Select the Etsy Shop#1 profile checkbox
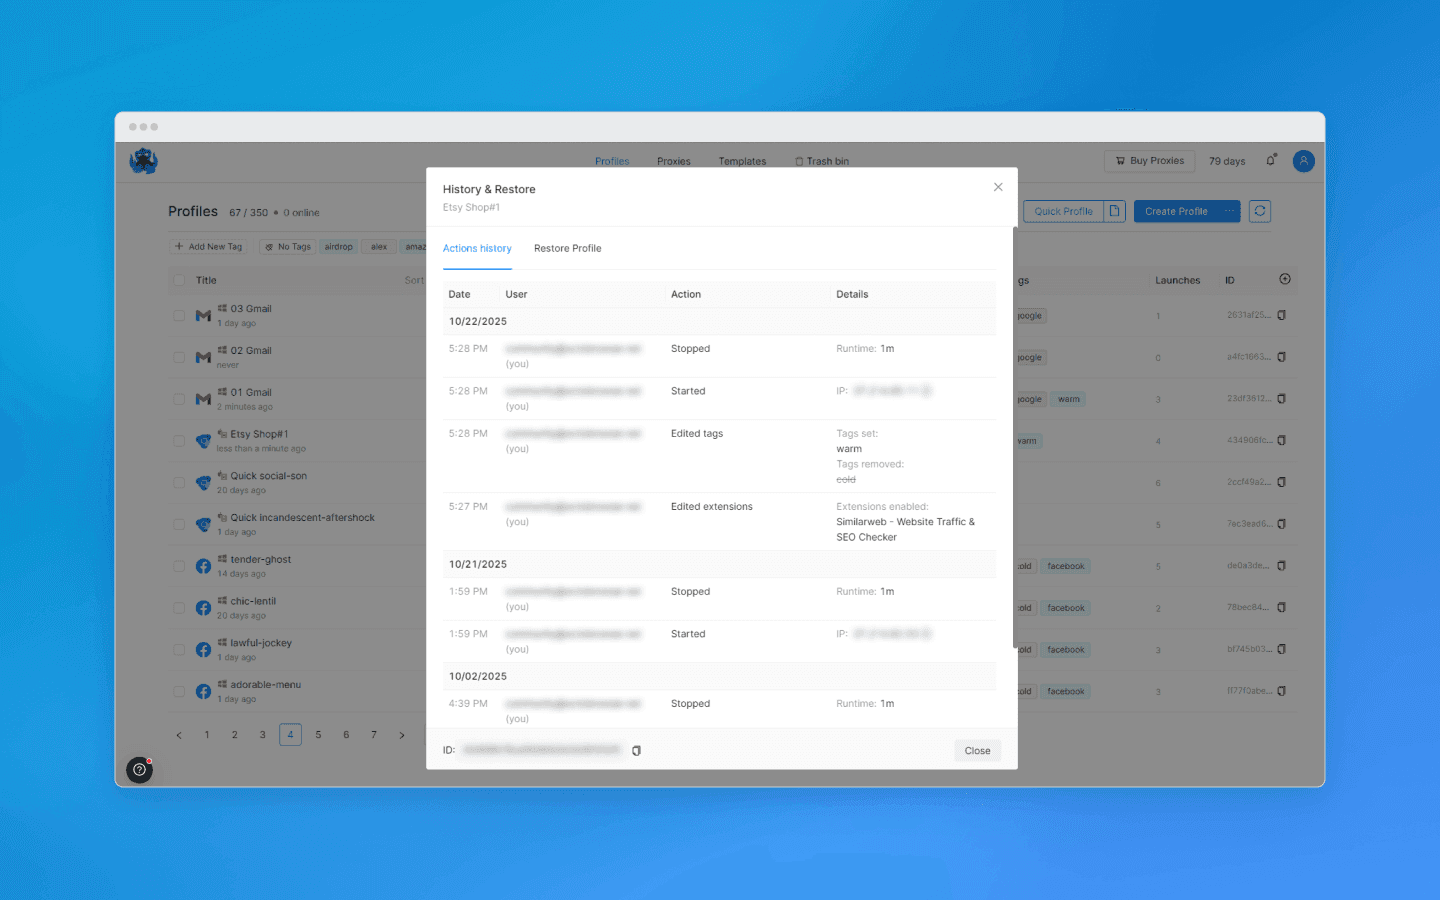Screen dimensions: 1440x900 point(179,441)
